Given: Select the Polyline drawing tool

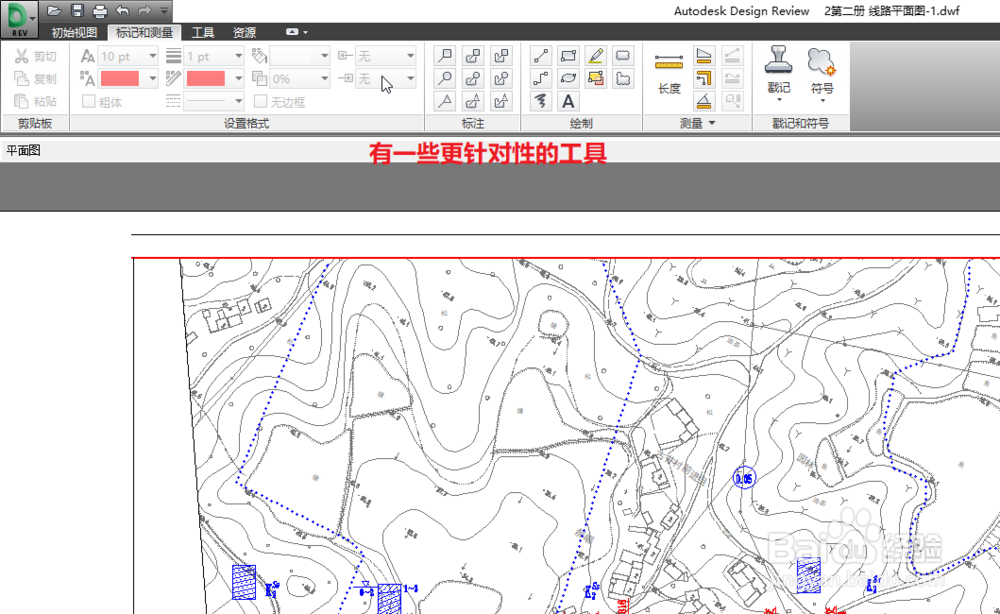Looking at the screenshot, I should point(541,78).
